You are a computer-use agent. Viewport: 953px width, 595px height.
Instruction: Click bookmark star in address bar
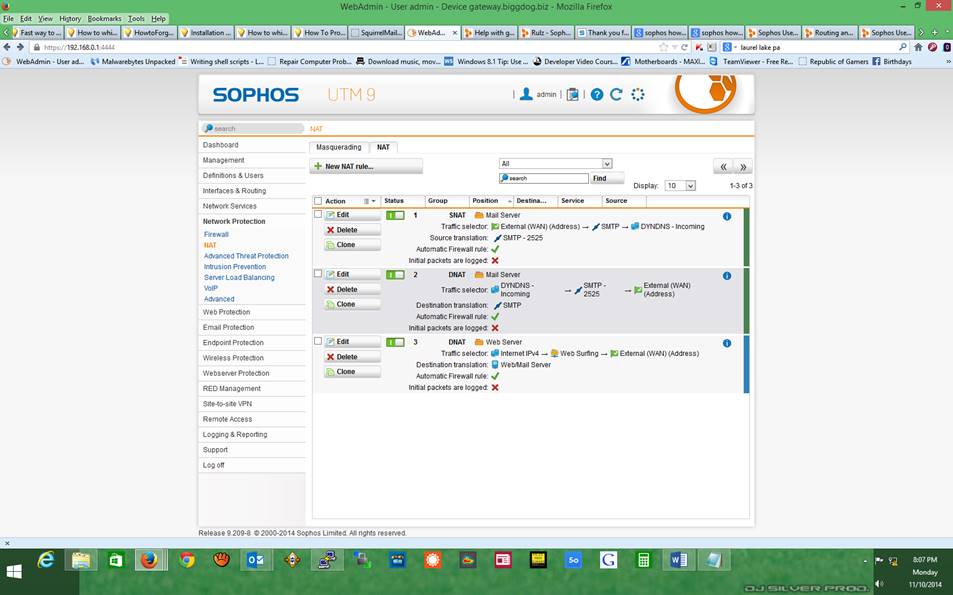tap(663, 47)
